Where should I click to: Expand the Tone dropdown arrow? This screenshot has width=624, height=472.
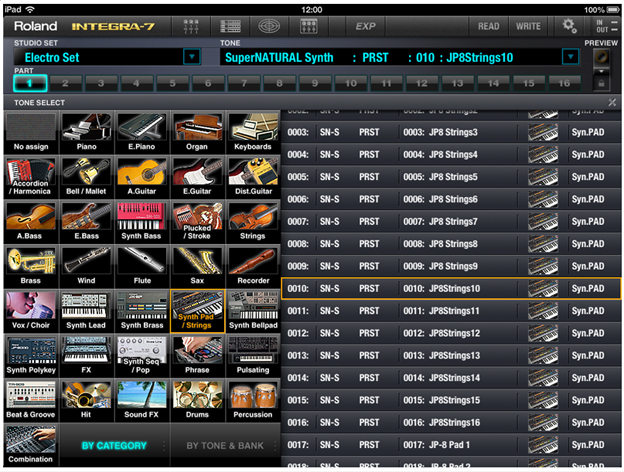pyautogui.click(x=570, y=57)
